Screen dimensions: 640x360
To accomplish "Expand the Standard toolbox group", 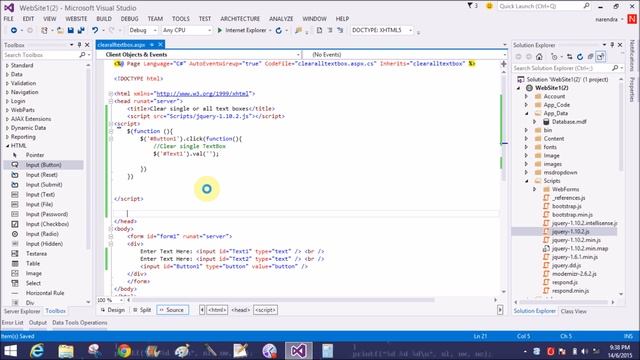I will (7, 65).
